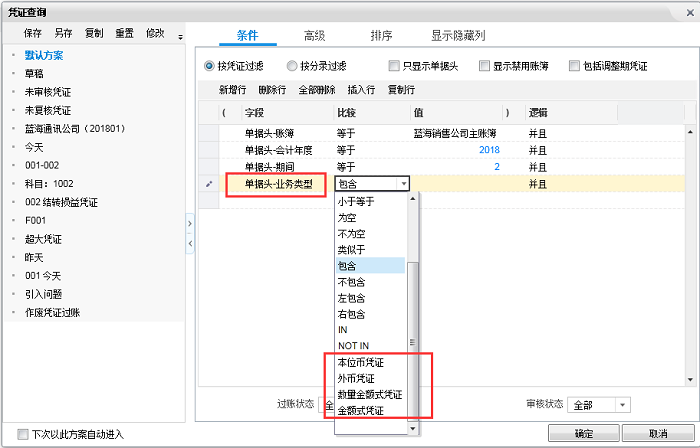The image size is (700, 448).
Task: Open the 审核状态 dropdown
Action: pyautogui.click(x=622, y=405)
